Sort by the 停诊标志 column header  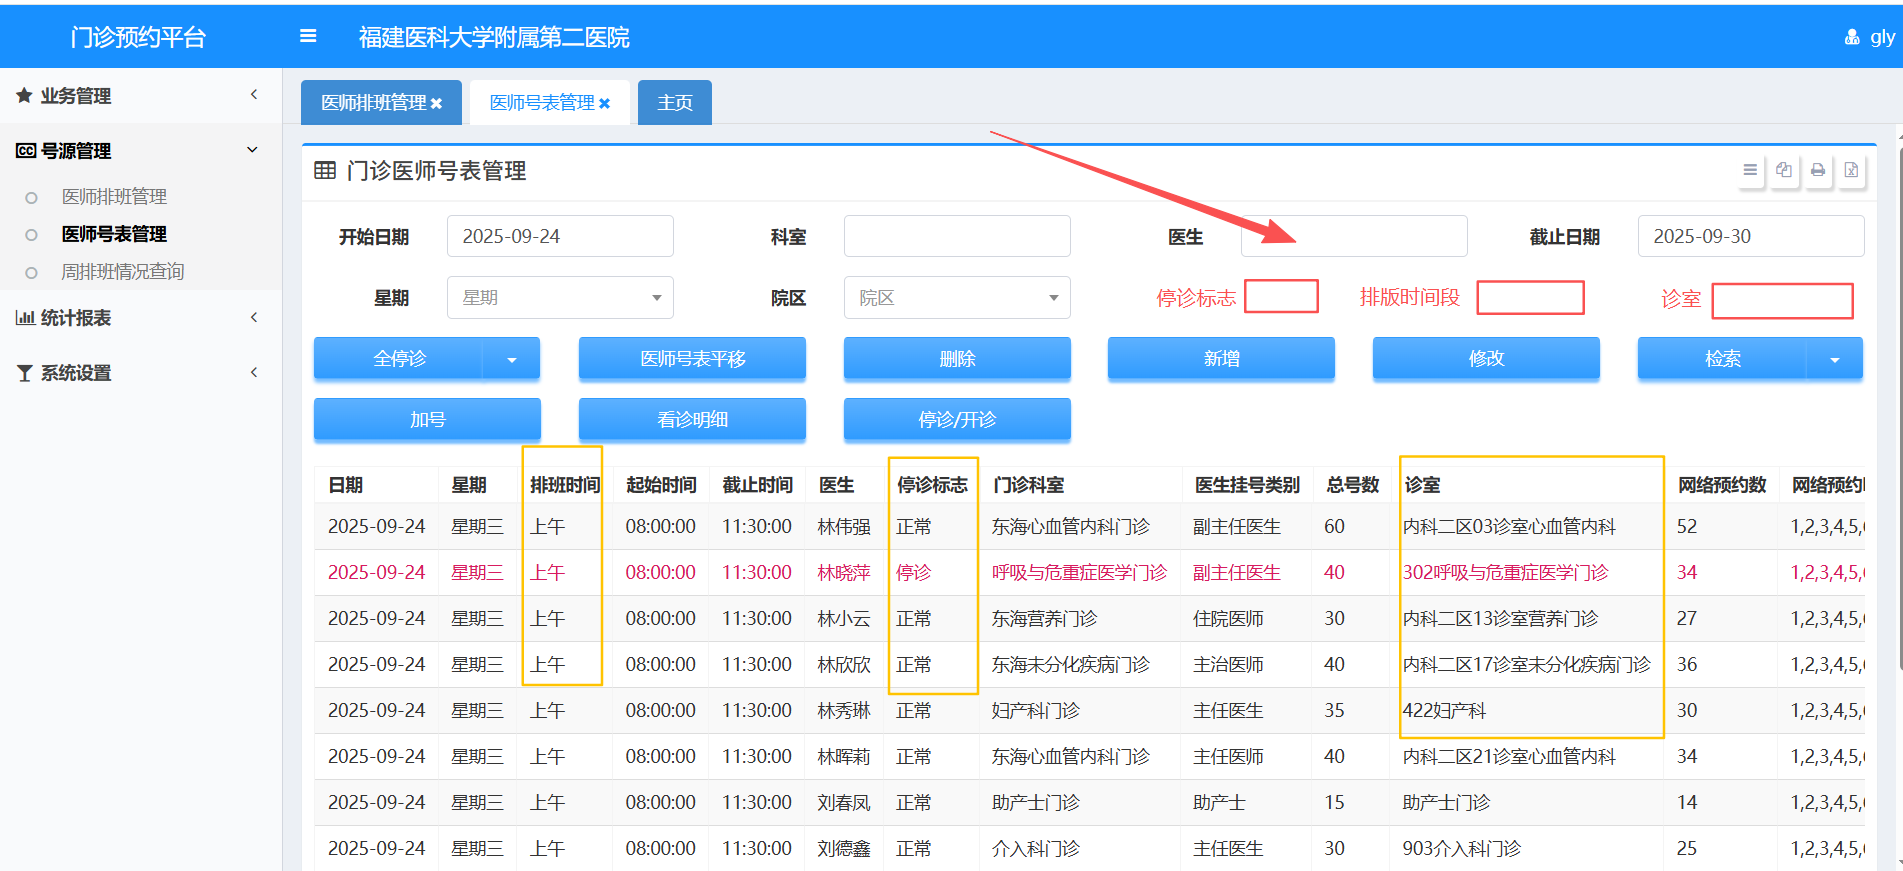932,485
